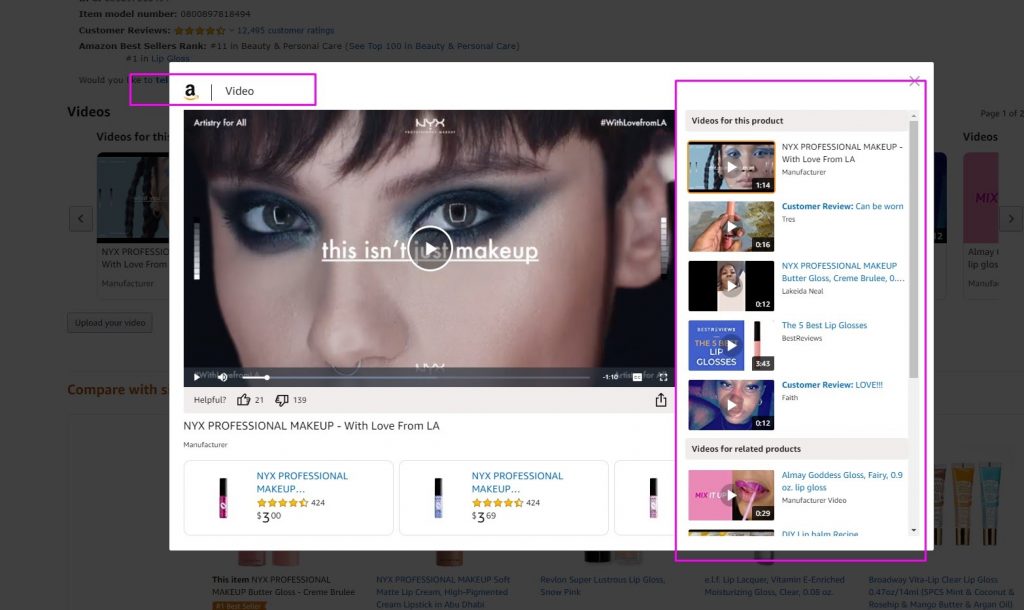This screenshot has height=610, width=1024.
Task: Play the 0:16 Customer Review thumbnail
Action: [731, 227]
